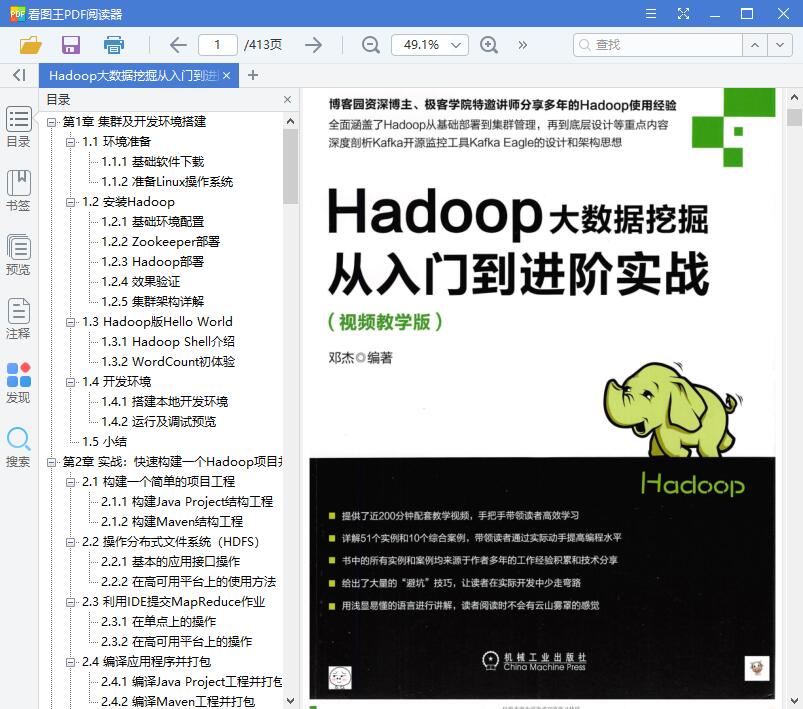
Task: Go to next page arrow
Action: [x=313, y=45]
